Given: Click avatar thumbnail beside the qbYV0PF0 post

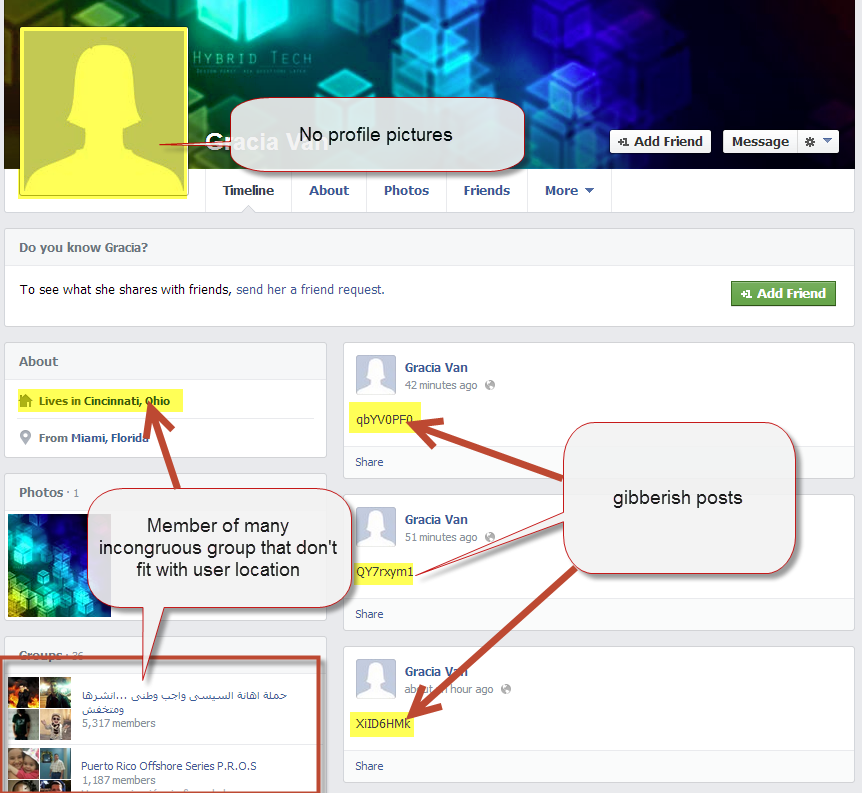Looking at the screenshot, I should tap(376, 375).
